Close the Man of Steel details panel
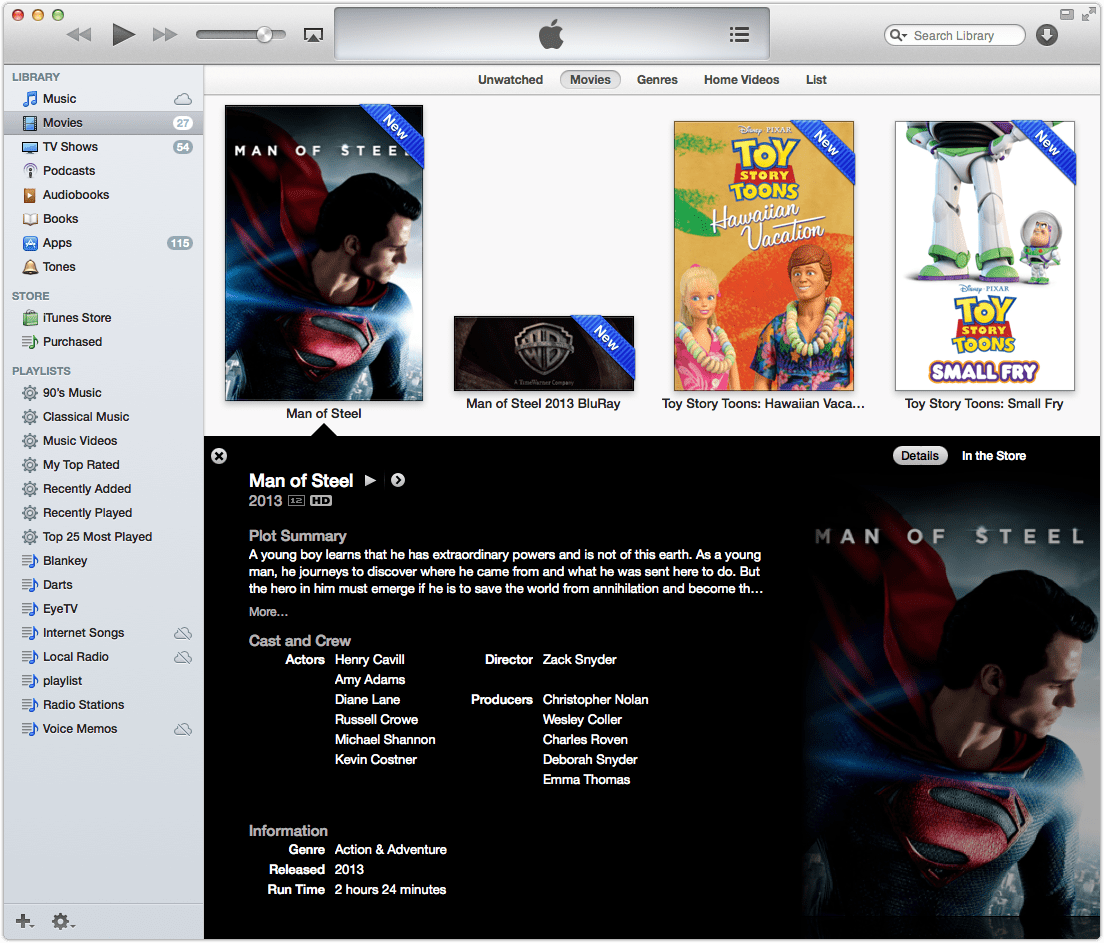 (219, 456)
